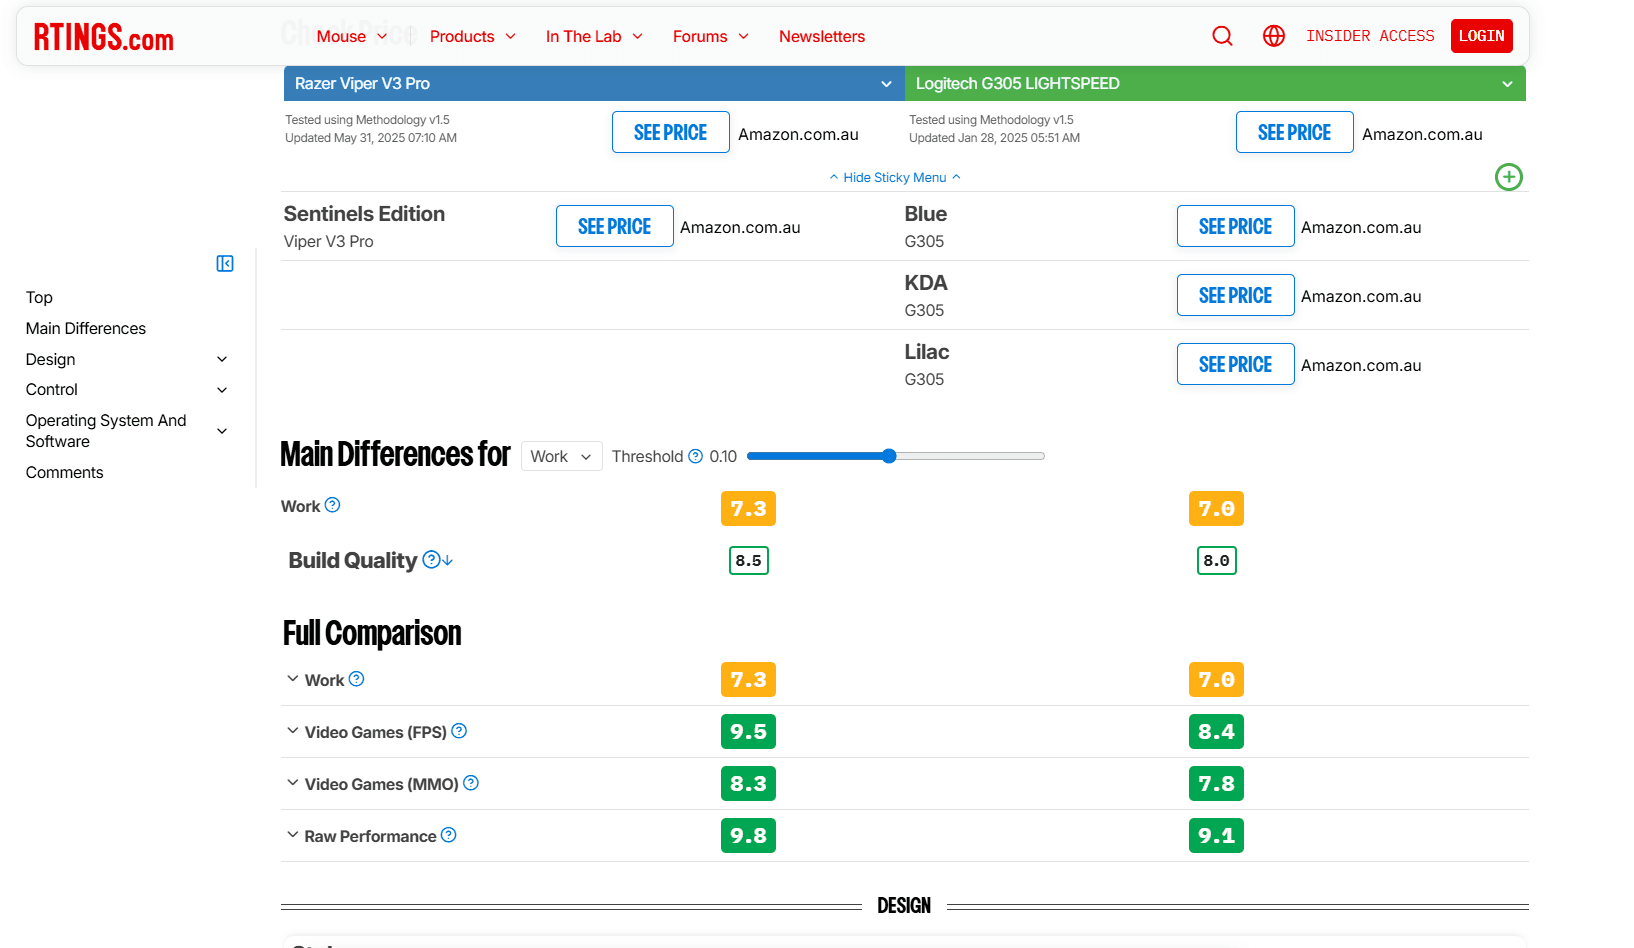The width and height of the screenshot is (1634, 948).
Task: Click Amazon.com.au next to Sentinels Edition
Action: 740,227
